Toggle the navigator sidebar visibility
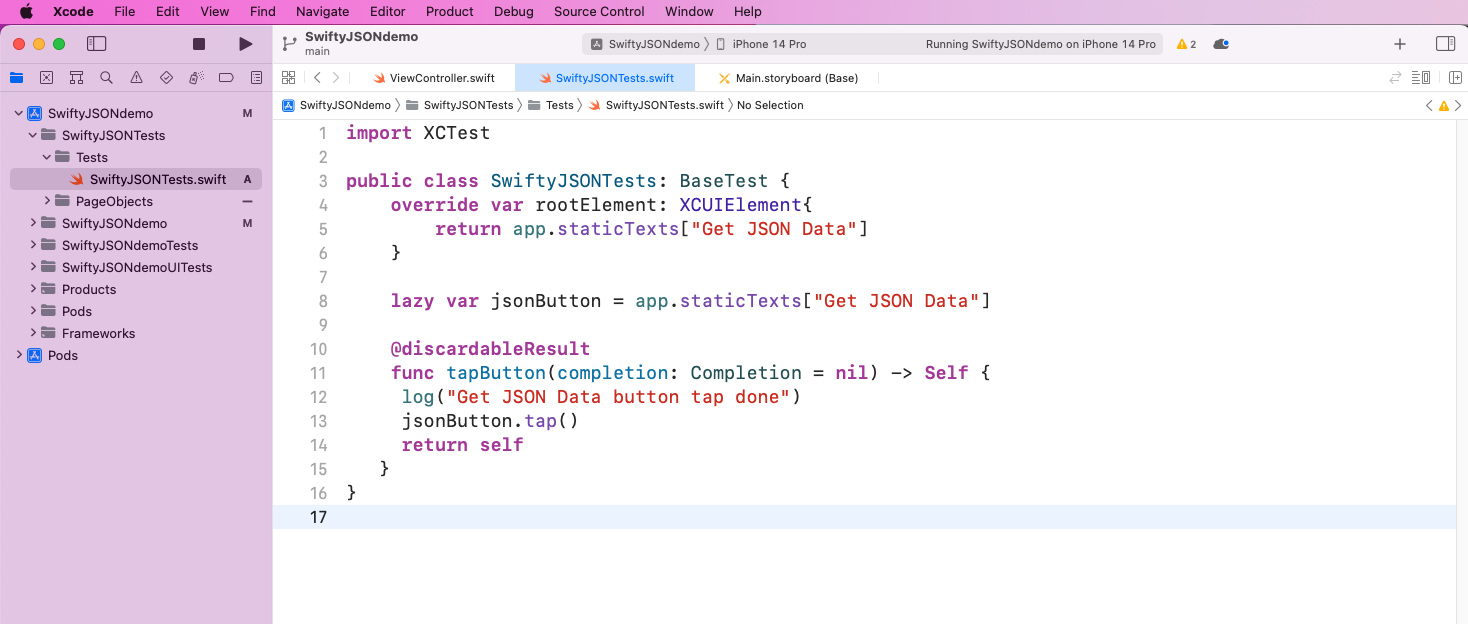Image resolution: width=1468 pixels, height=624 pixels. (x=97, y=44)
